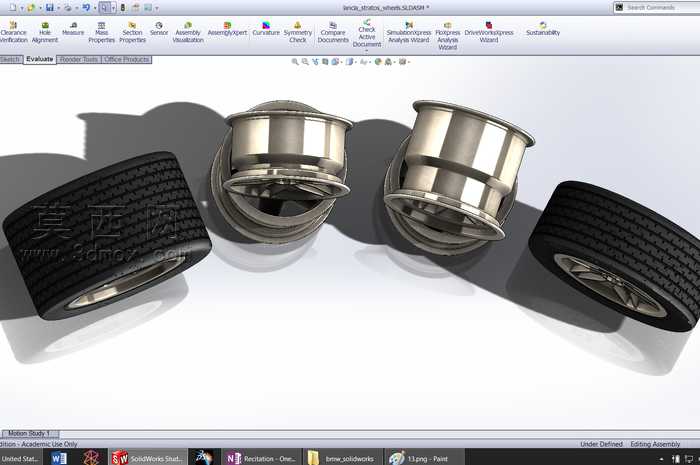Open AssemblyXpert
Viewport: 700px width, 465px height.
[227, 29]
